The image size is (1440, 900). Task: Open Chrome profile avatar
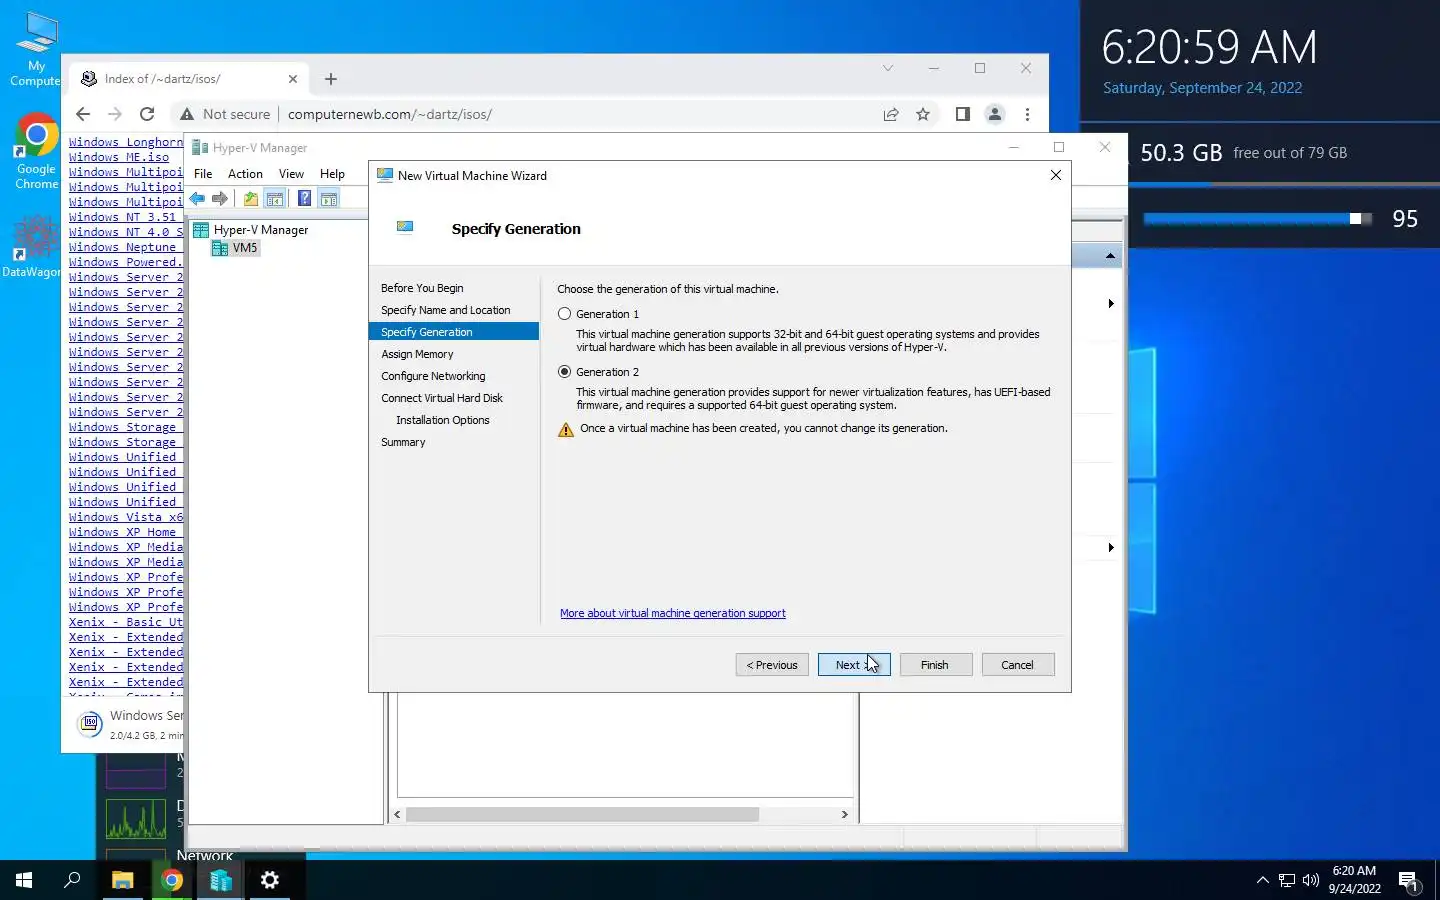point(995,114)
